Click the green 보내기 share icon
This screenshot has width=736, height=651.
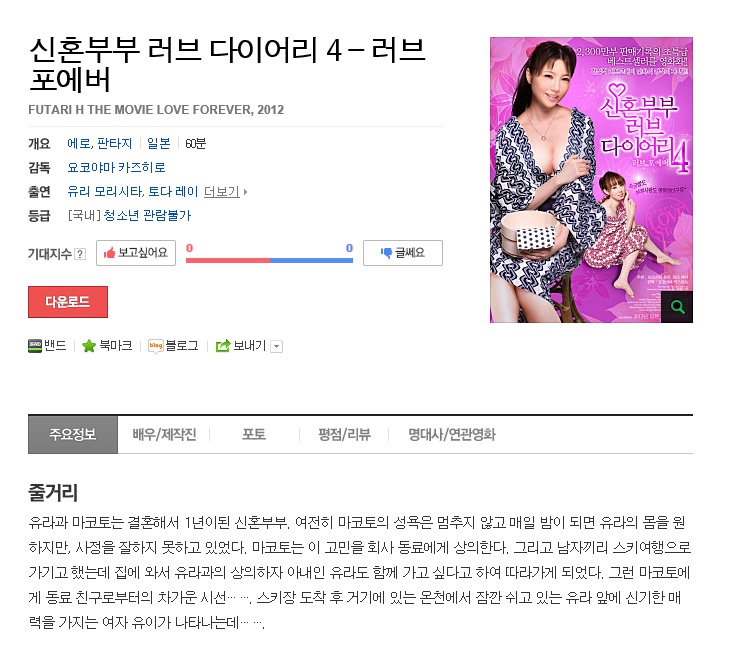click(223, 346)
